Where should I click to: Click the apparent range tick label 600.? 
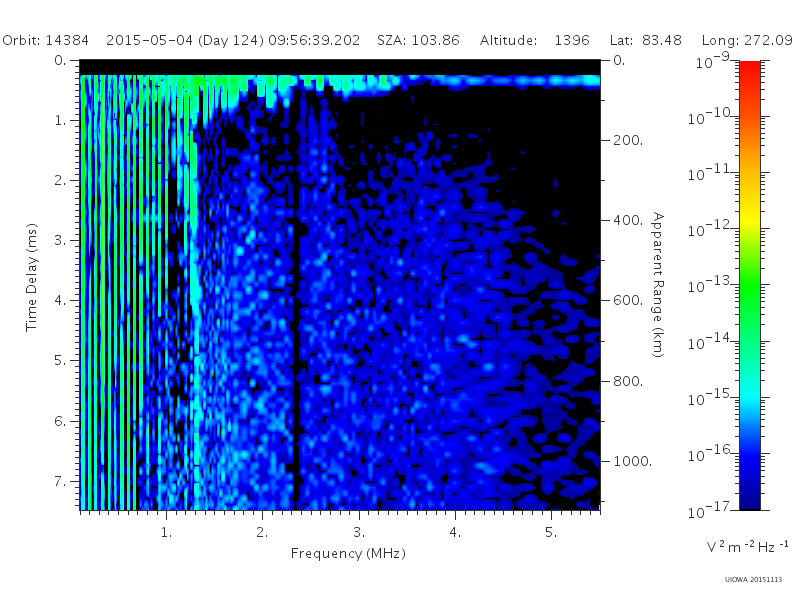[x=628, y=301]
